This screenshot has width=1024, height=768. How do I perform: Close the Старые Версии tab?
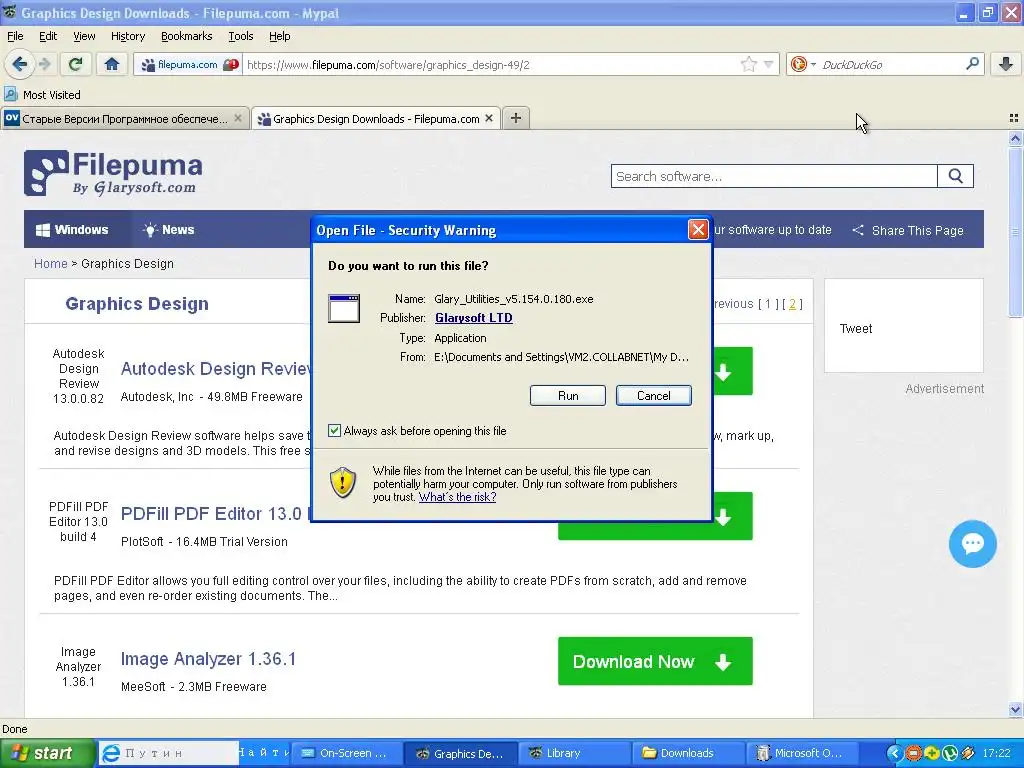click(238, 119)
